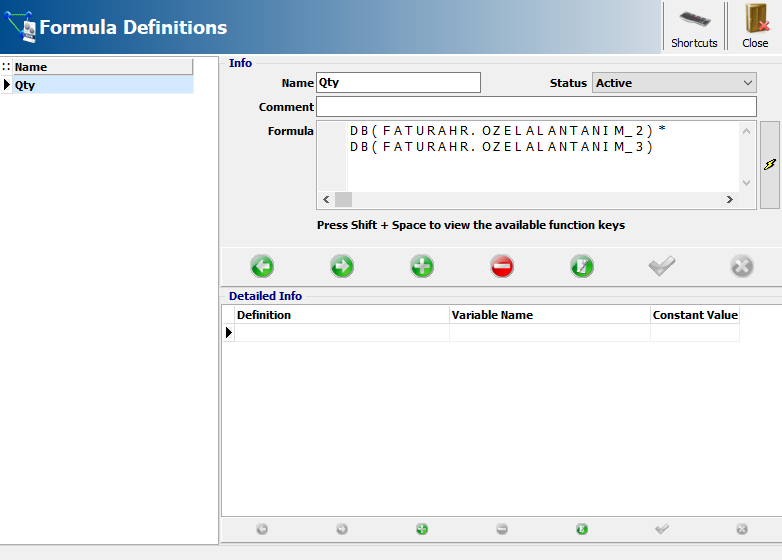Click the Variable Name column header

point(550,315)
